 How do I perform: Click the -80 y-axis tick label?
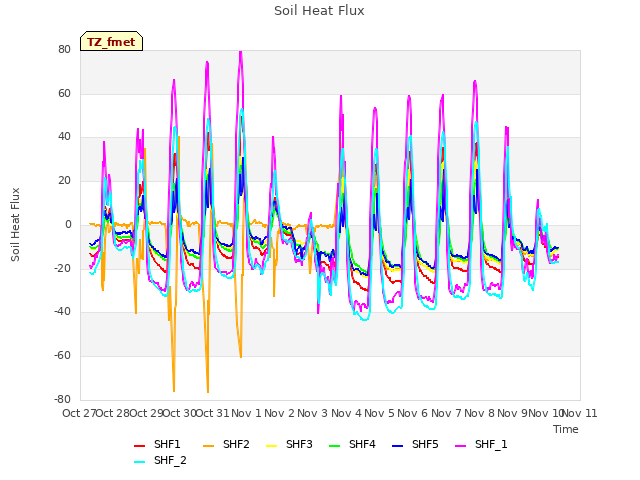pyautogui.click(x=62, y=400)
